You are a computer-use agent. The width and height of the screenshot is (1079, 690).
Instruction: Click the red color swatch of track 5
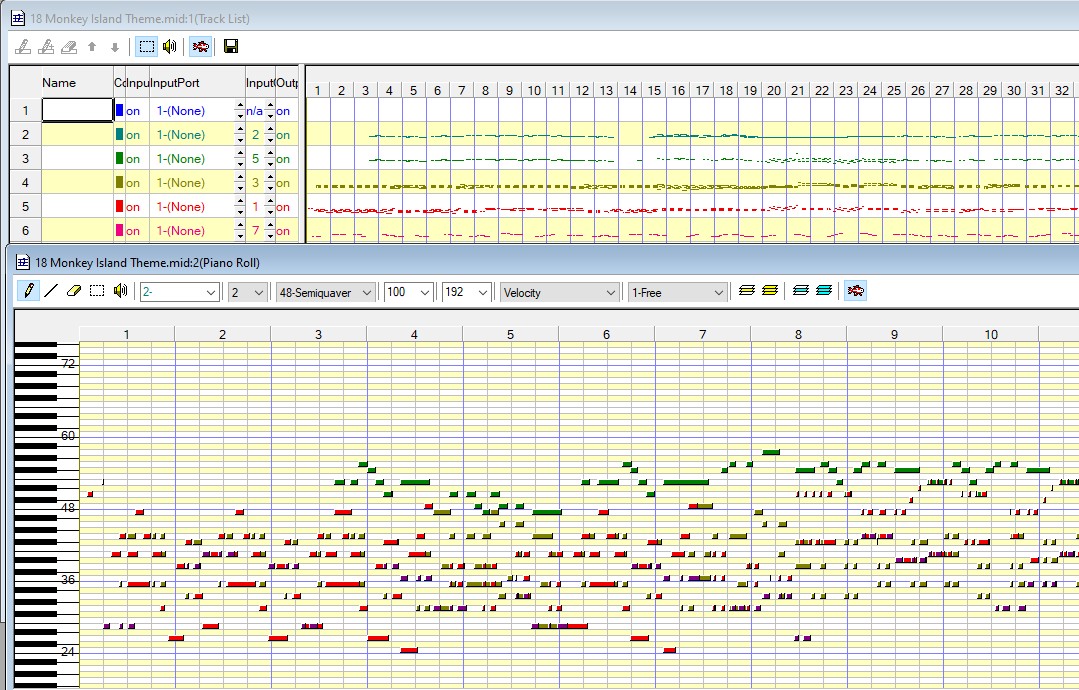pos(120,206)
